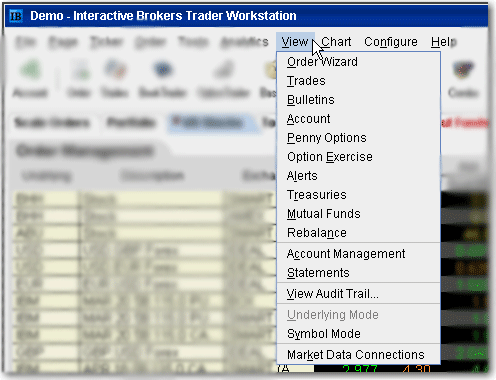Choose Penny Options
Image resolution: width=496 pixels, height=380 pixels.
[x=359, y=138]
